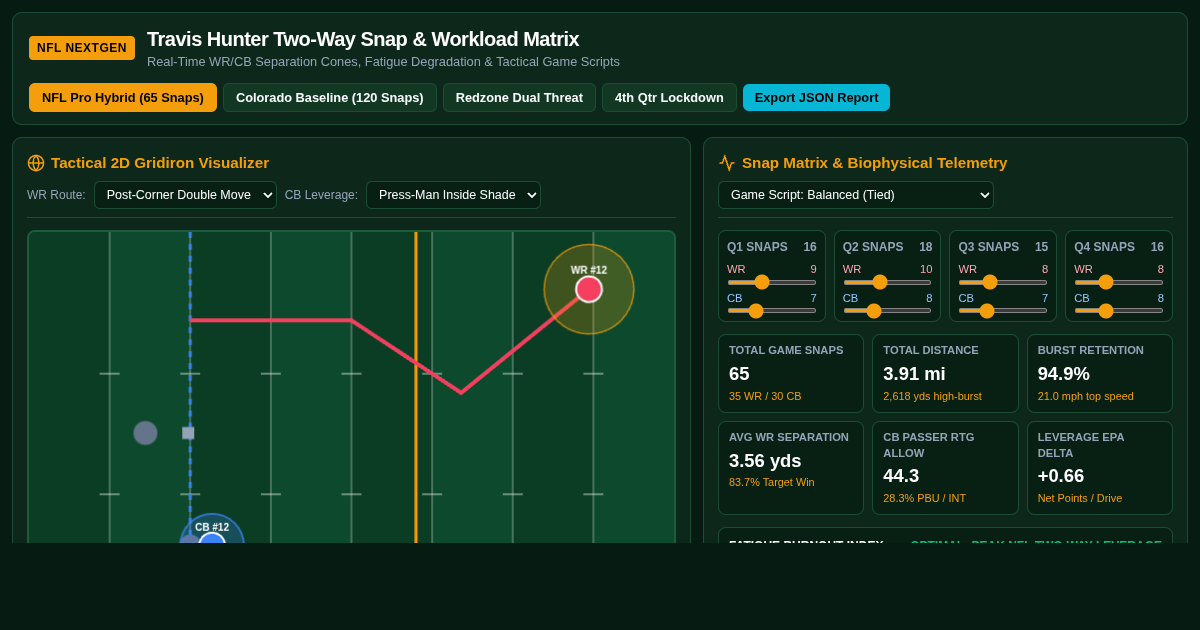Screen dimensions: 1200x630
Task: Click Leverage EPA Delta value +0.66
Action: click(1061, 476)
